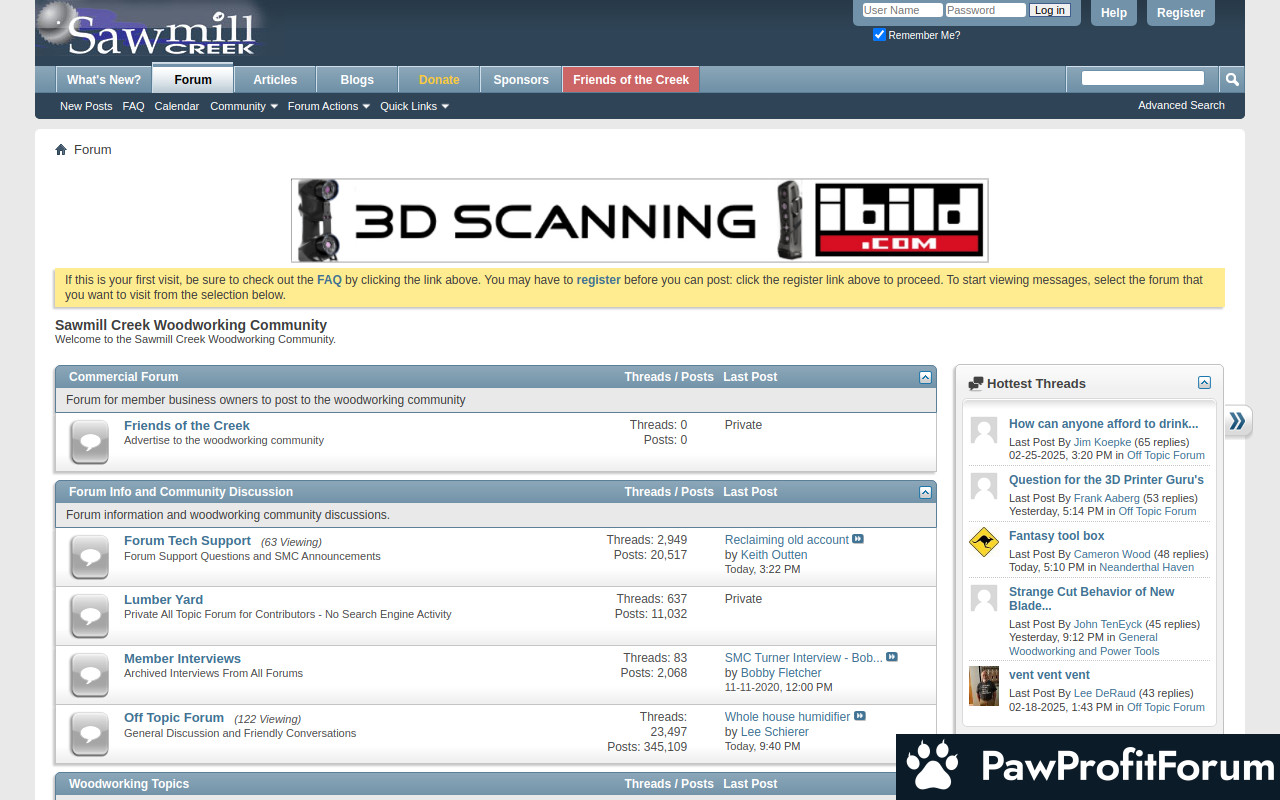Open the Donate tab

pos(439,80)
